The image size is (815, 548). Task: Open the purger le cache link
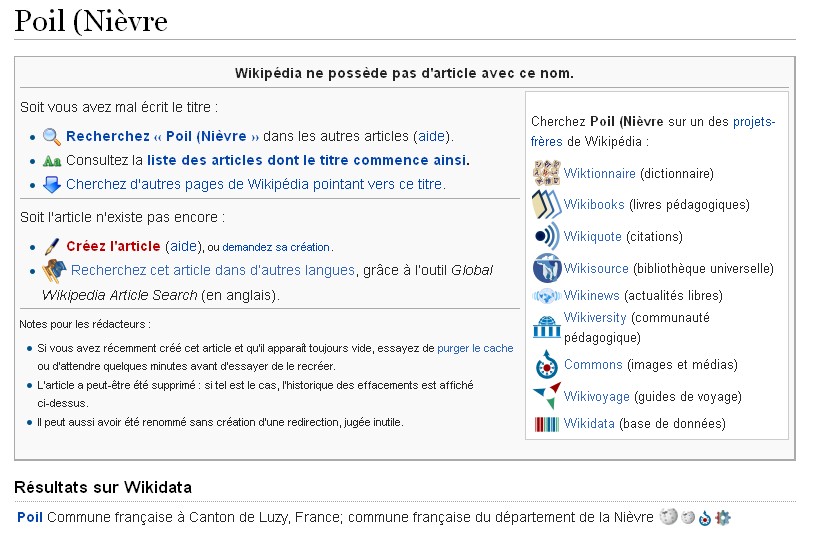(475, 349)
